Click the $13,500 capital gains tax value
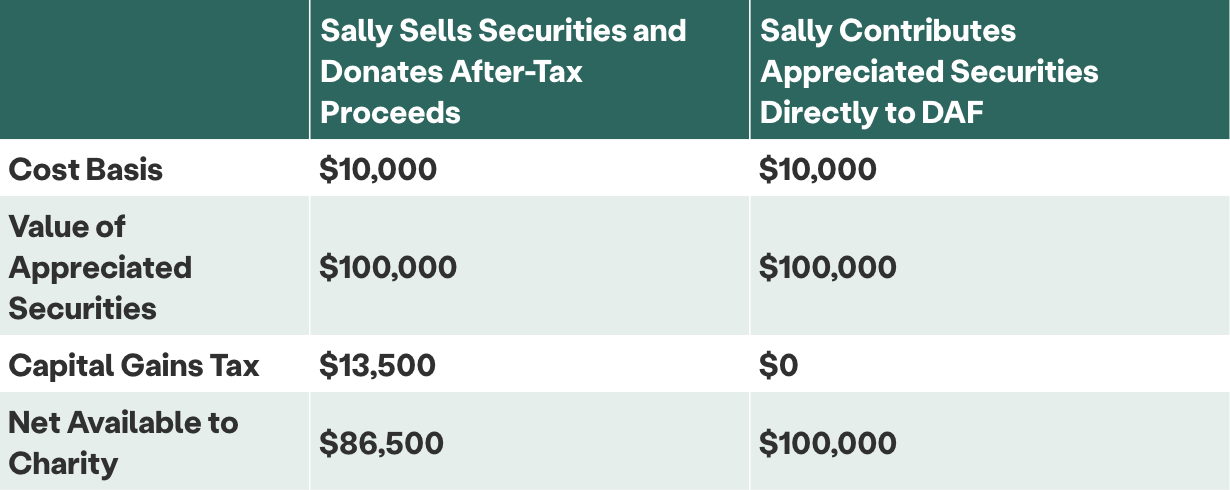Image resolution: width=1230 pixels, height=490 pixels. coord(377,365)
